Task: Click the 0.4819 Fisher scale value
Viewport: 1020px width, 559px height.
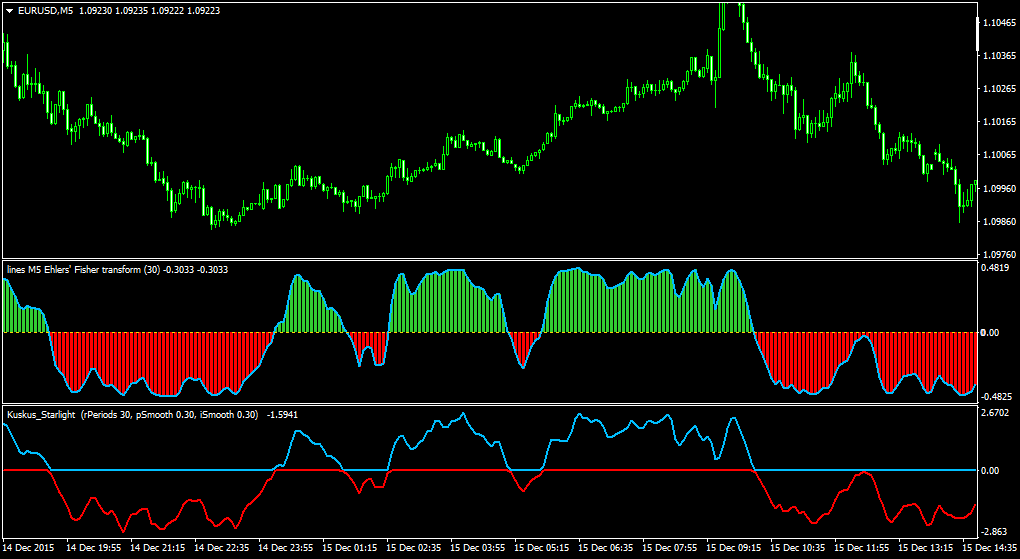Action: 995,267
